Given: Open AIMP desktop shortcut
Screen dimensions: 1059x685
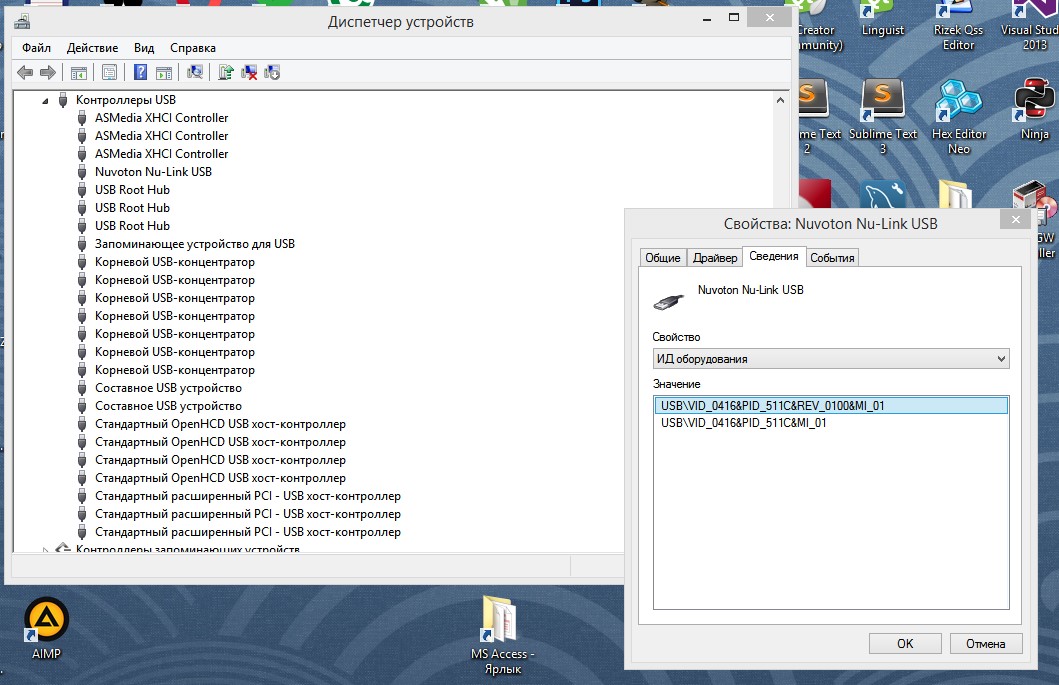Looking at the screenshot, I should (x=46, y=628).
